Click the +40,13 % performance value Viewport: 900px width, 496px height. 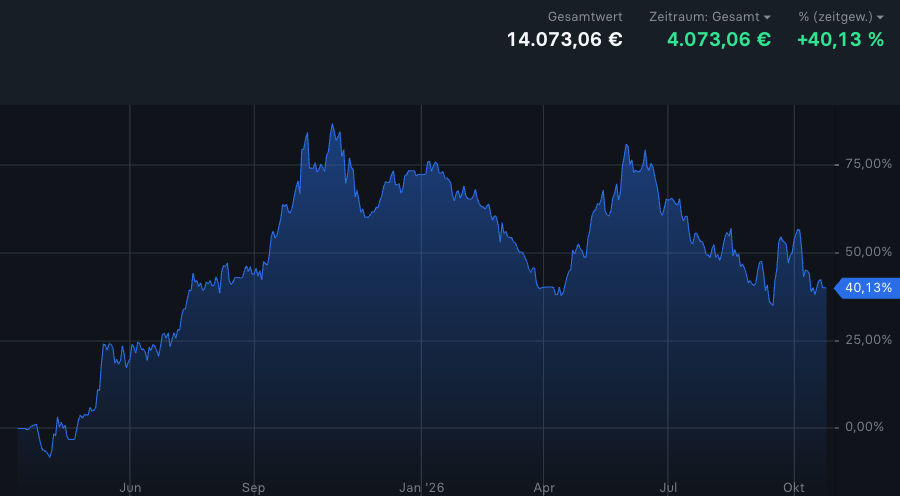click(840, 40)
